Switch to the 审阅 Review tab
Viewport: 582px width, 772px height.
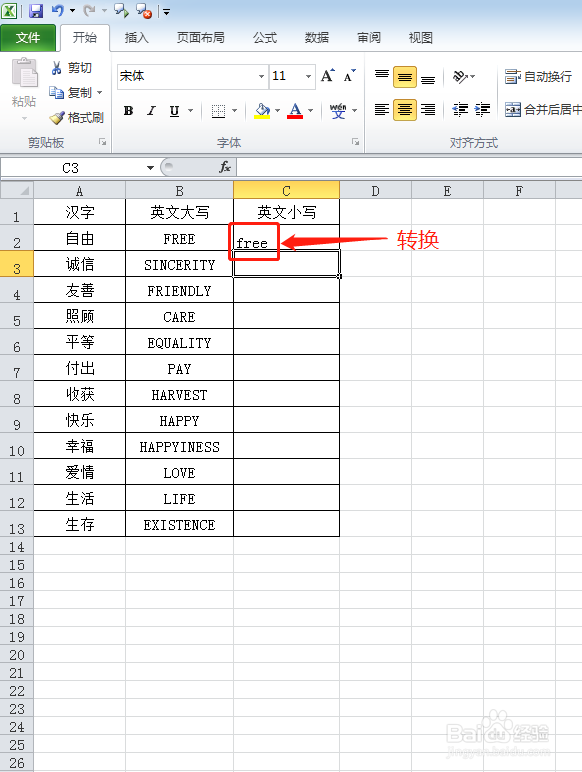pyautogui.click(x=369, y=38)
